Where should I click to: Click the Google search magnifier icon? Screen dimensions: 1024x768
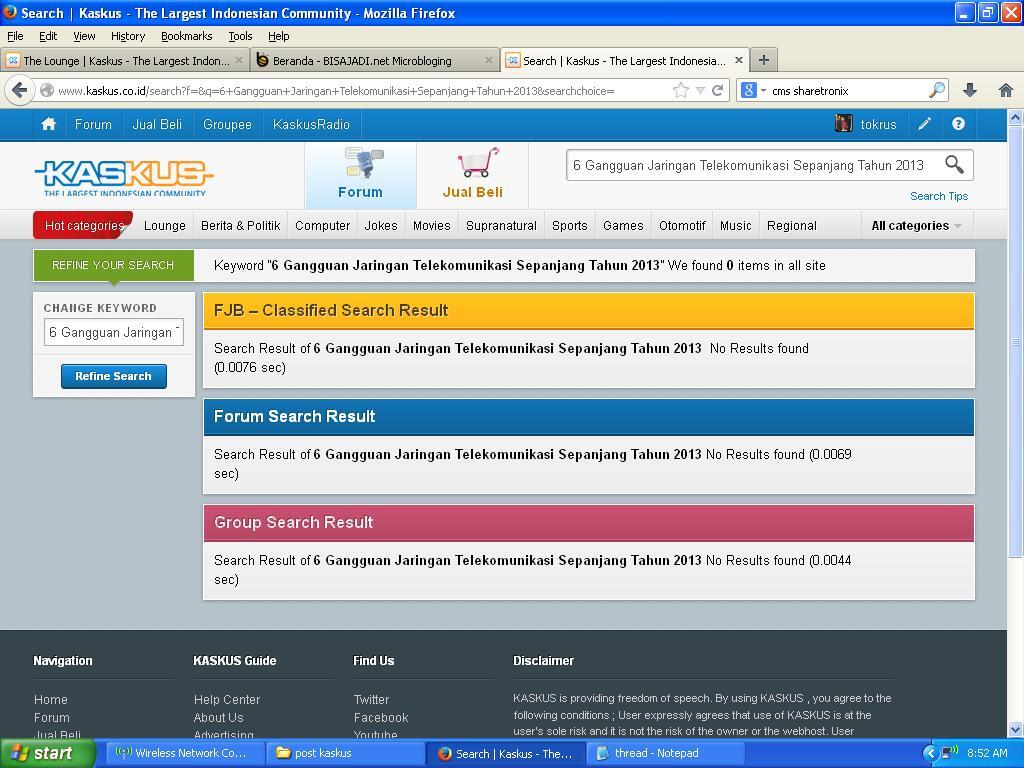pos(937,90)
